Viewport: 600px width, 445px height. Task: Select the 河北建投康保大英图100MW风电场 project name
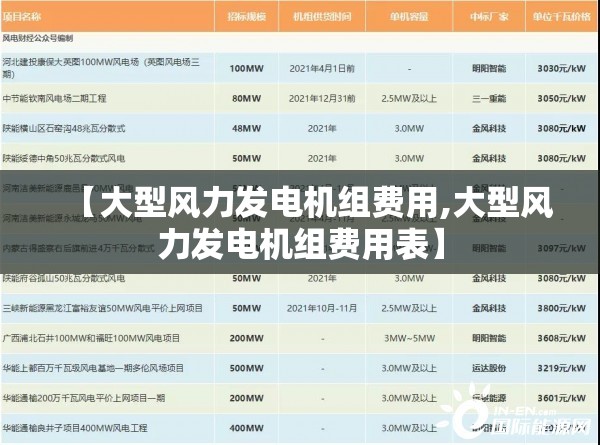coord(101,68)
